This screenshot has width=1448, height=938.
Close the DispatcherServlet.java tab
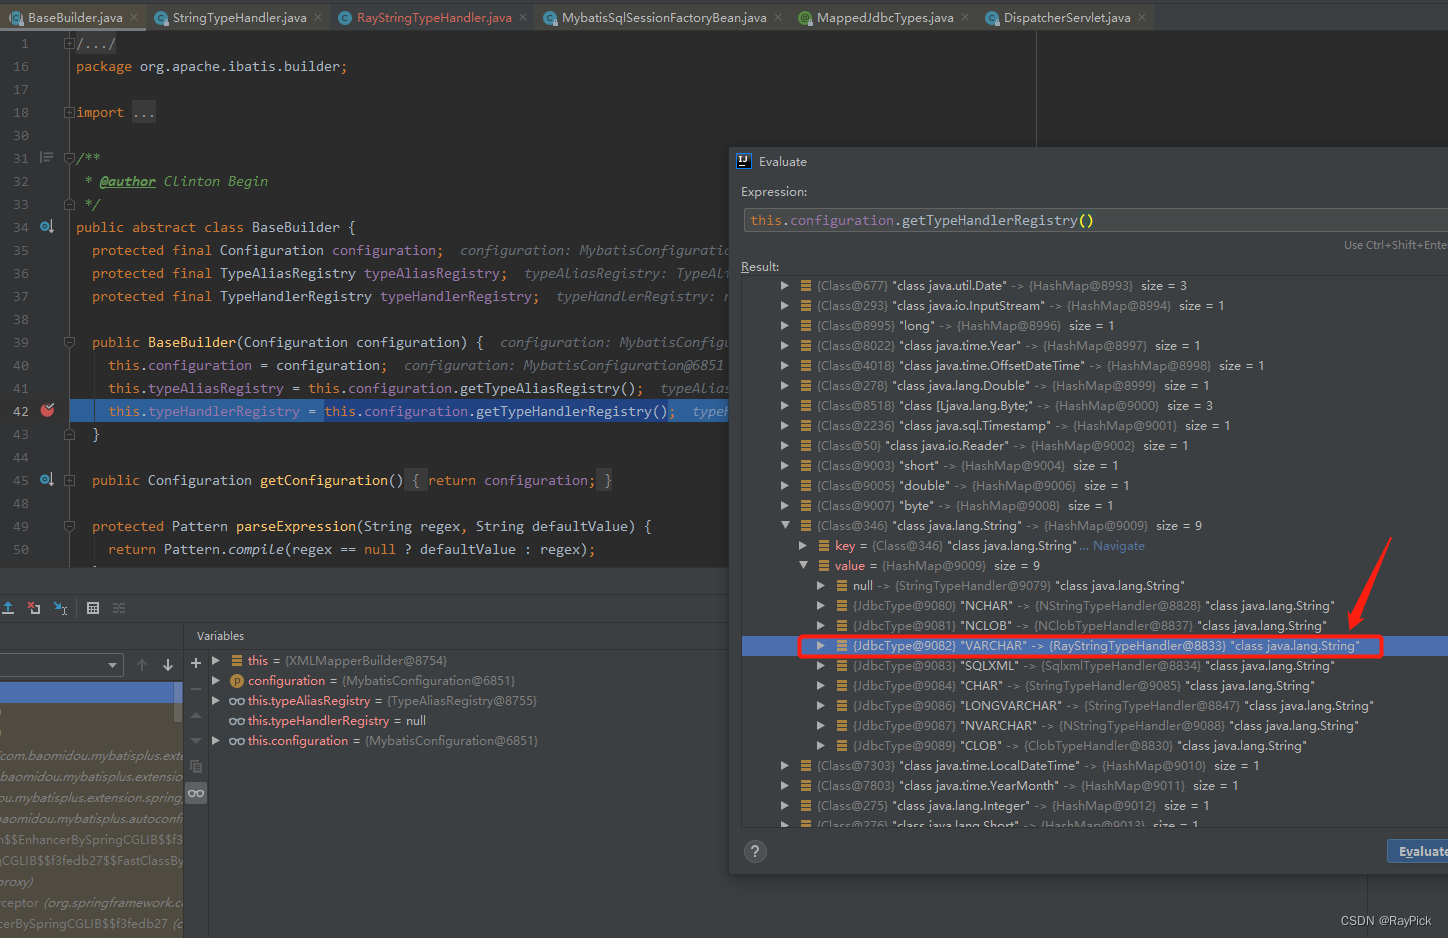1142,17
